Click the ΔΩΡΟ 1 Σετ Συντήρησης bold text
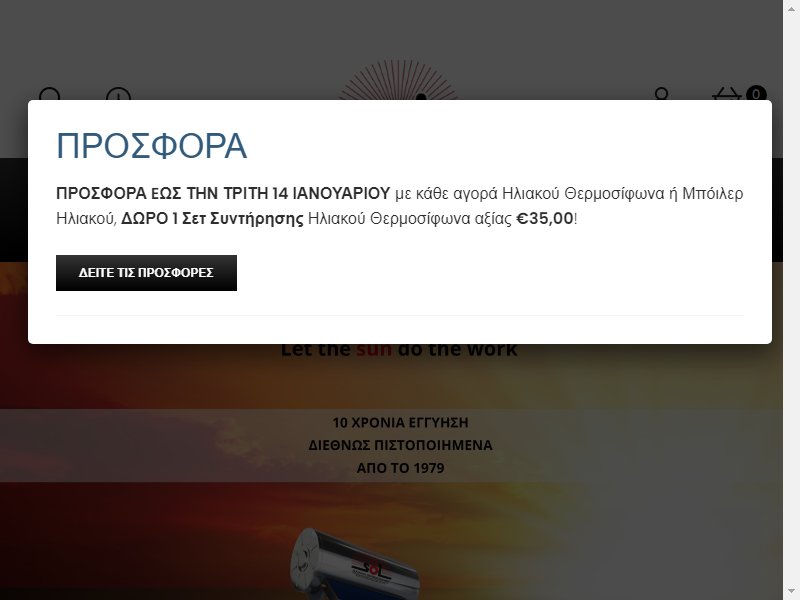 (x=212, y=219)
